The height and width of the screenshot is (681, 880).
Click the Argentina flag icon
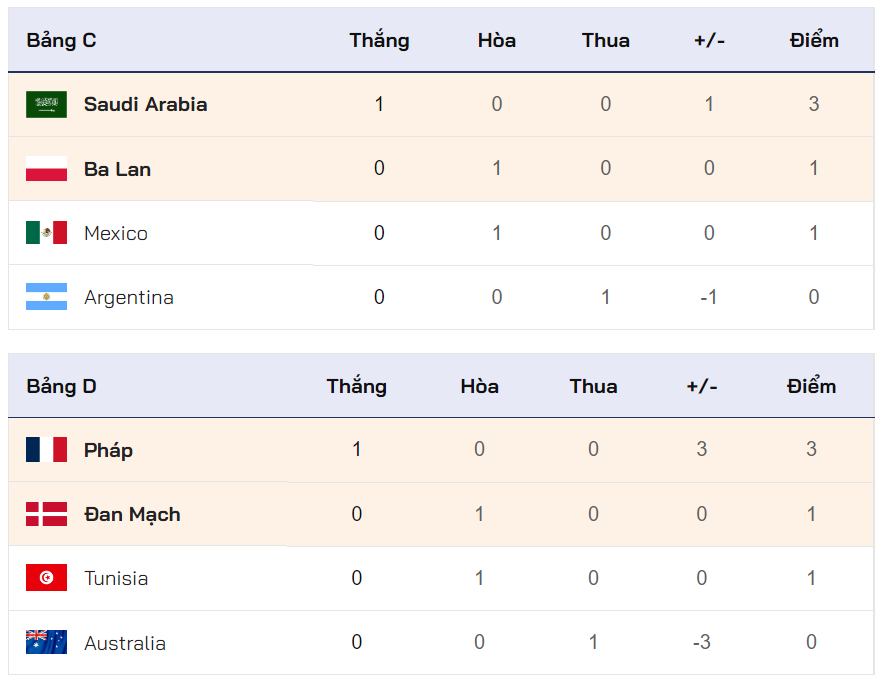[x=46, y=297]
